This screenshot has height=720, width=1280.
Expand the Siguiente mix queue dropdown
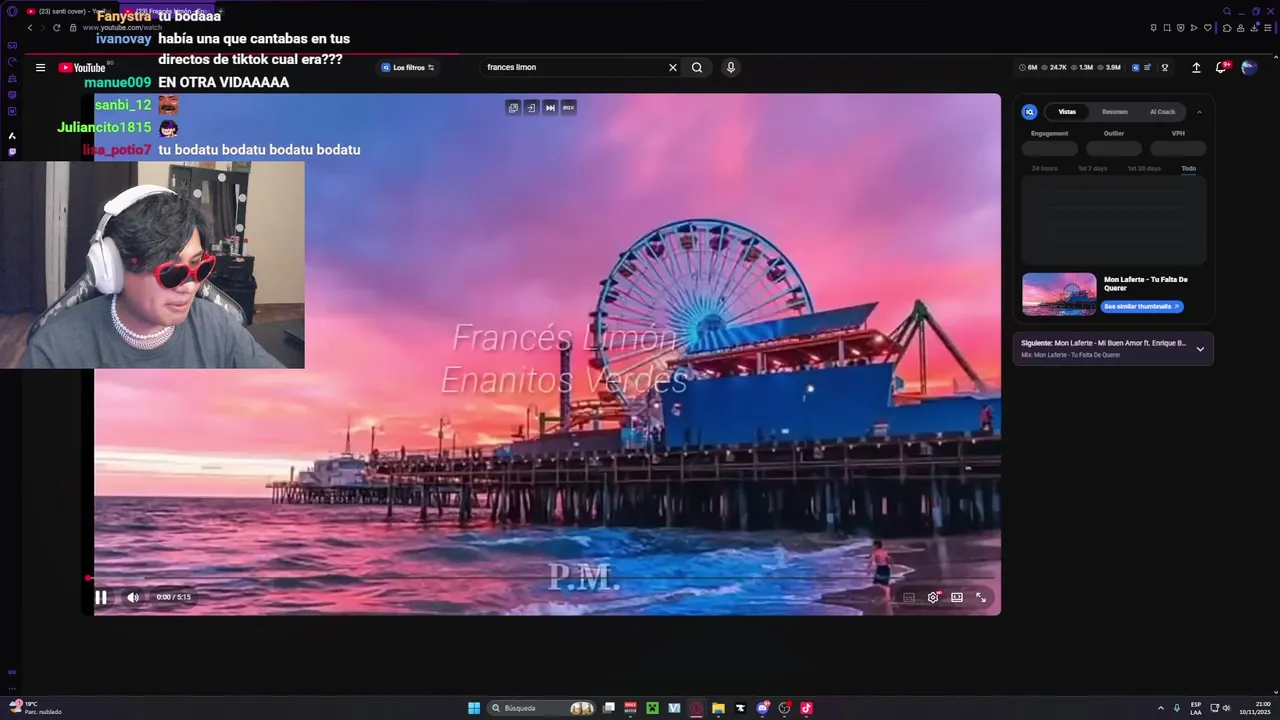(1200, 349)
